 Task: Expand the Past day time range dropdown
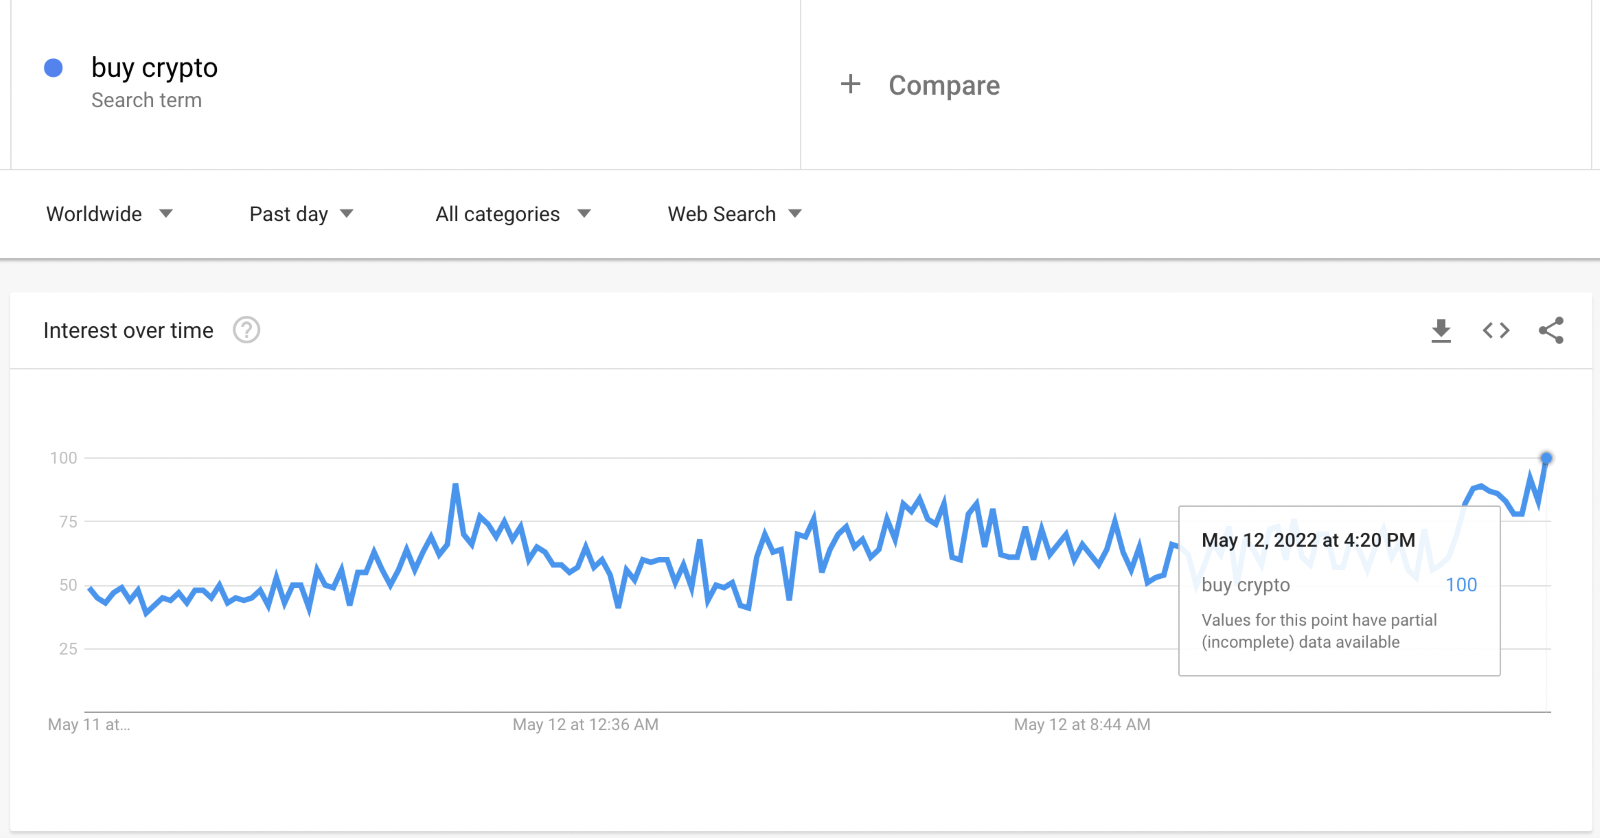(301, 214)
